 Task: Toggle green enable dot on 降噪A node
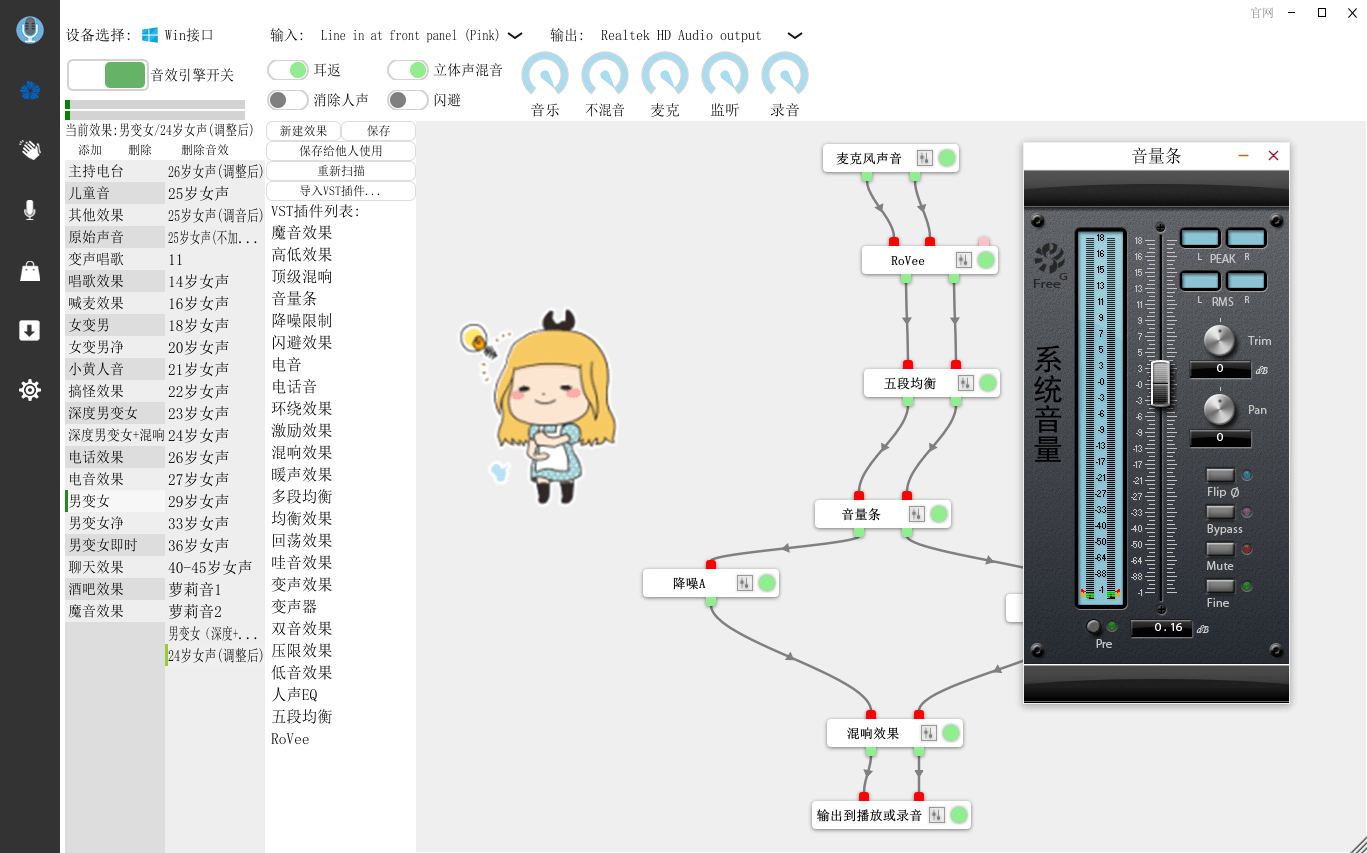tap(767, 583)
